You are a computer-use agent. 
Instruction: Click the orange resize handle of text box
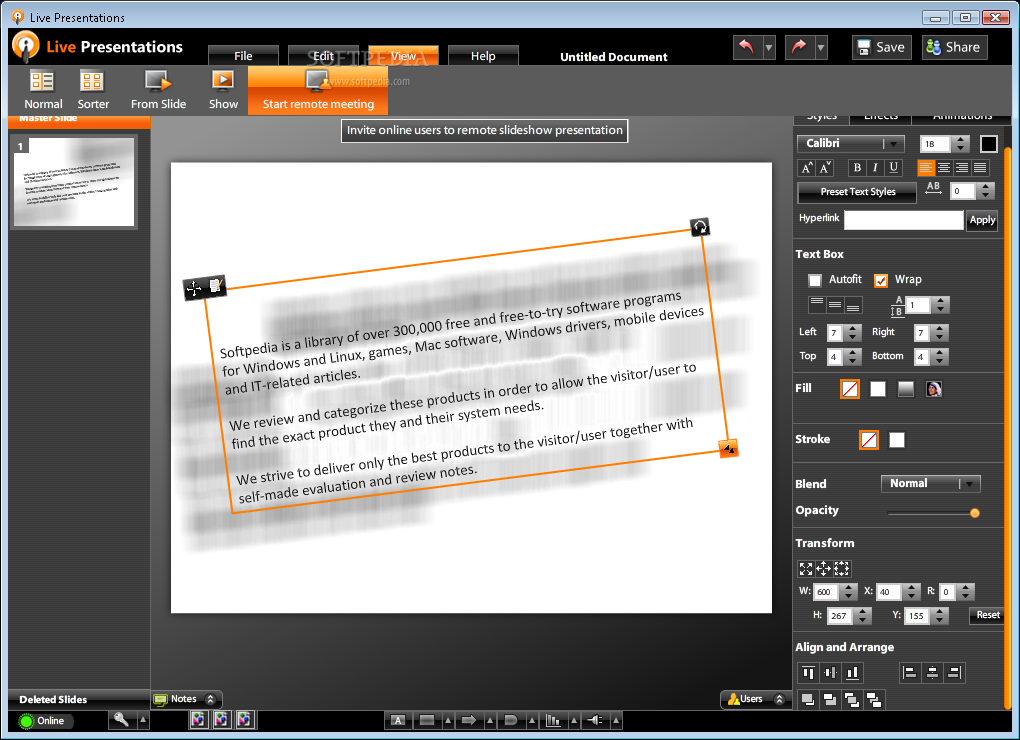click(728, 448)
